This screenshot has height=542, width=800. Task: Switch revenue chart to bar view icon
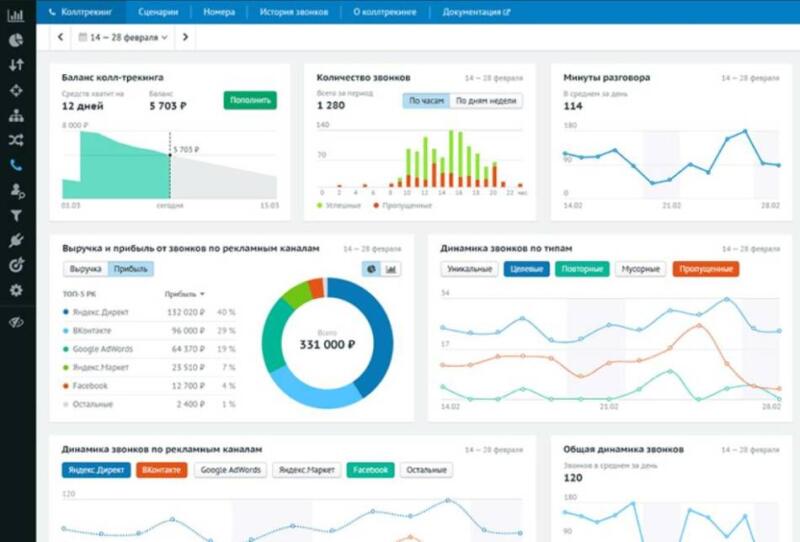[x=389, y=269]
